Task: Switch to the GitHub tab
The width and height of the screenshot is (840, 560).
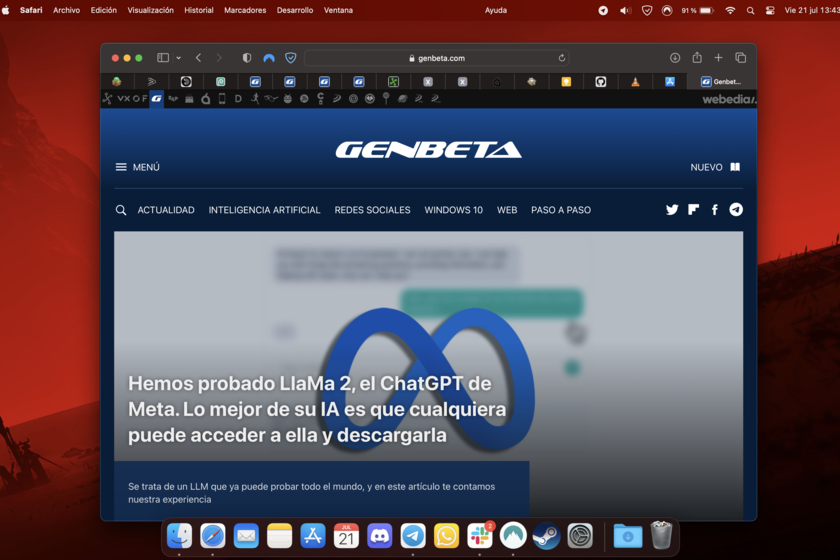Action: [601, 81]
